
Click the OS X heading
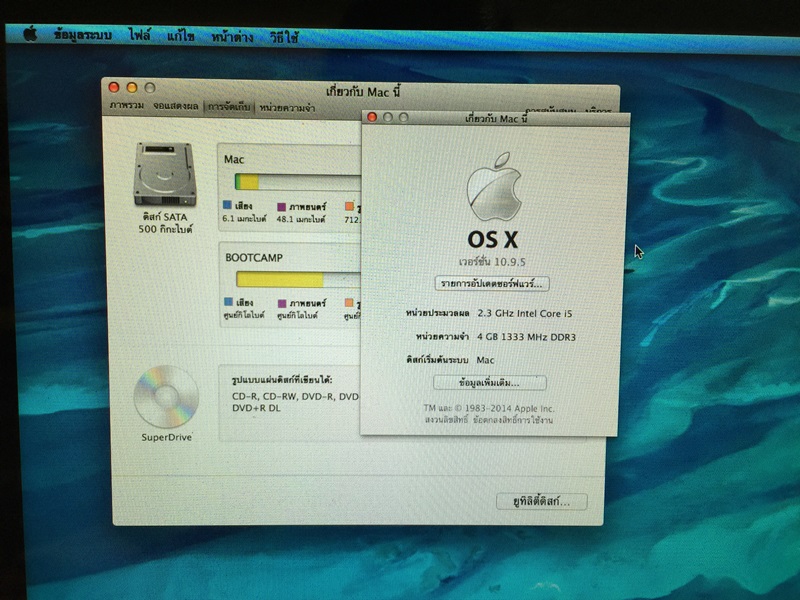(493, 240)
